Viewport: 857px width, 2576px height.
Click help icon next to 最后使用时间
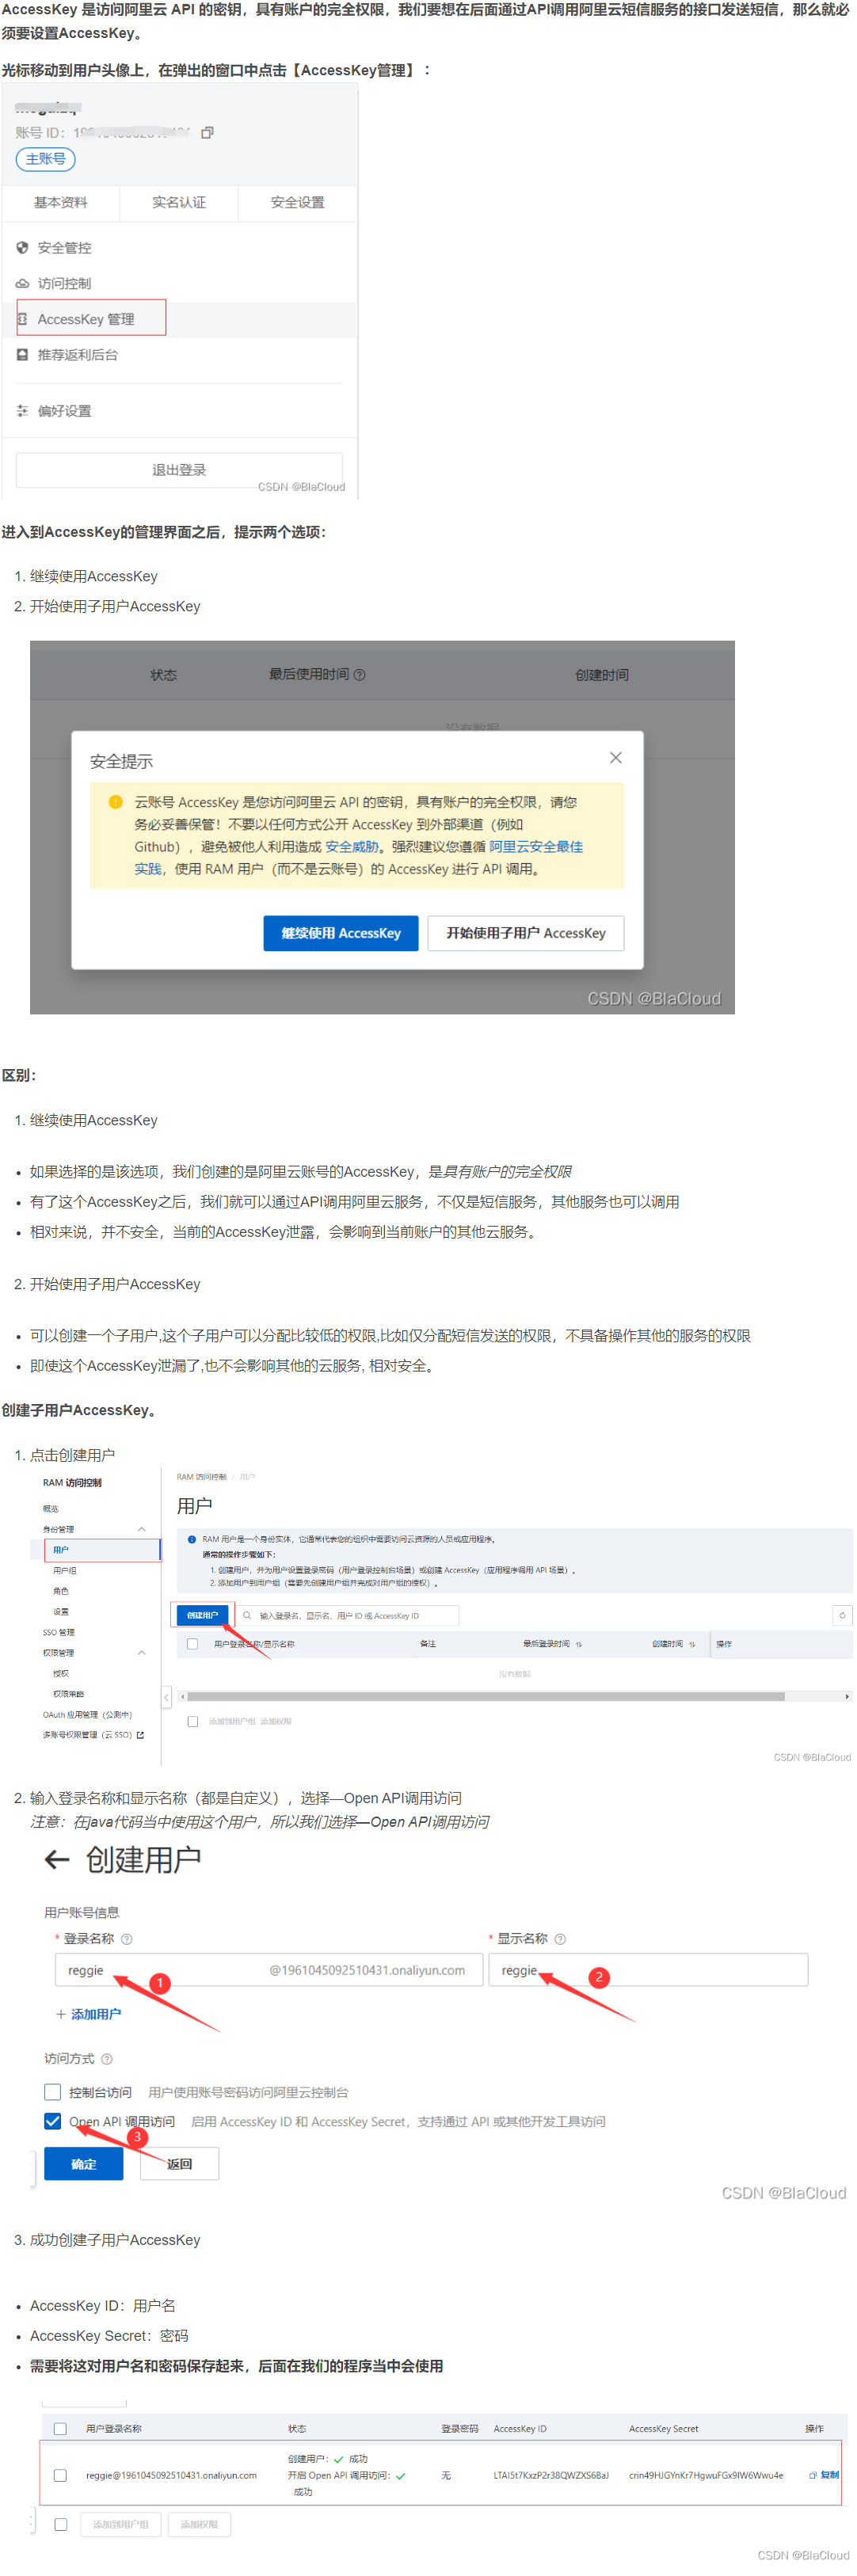coord(360,675)
